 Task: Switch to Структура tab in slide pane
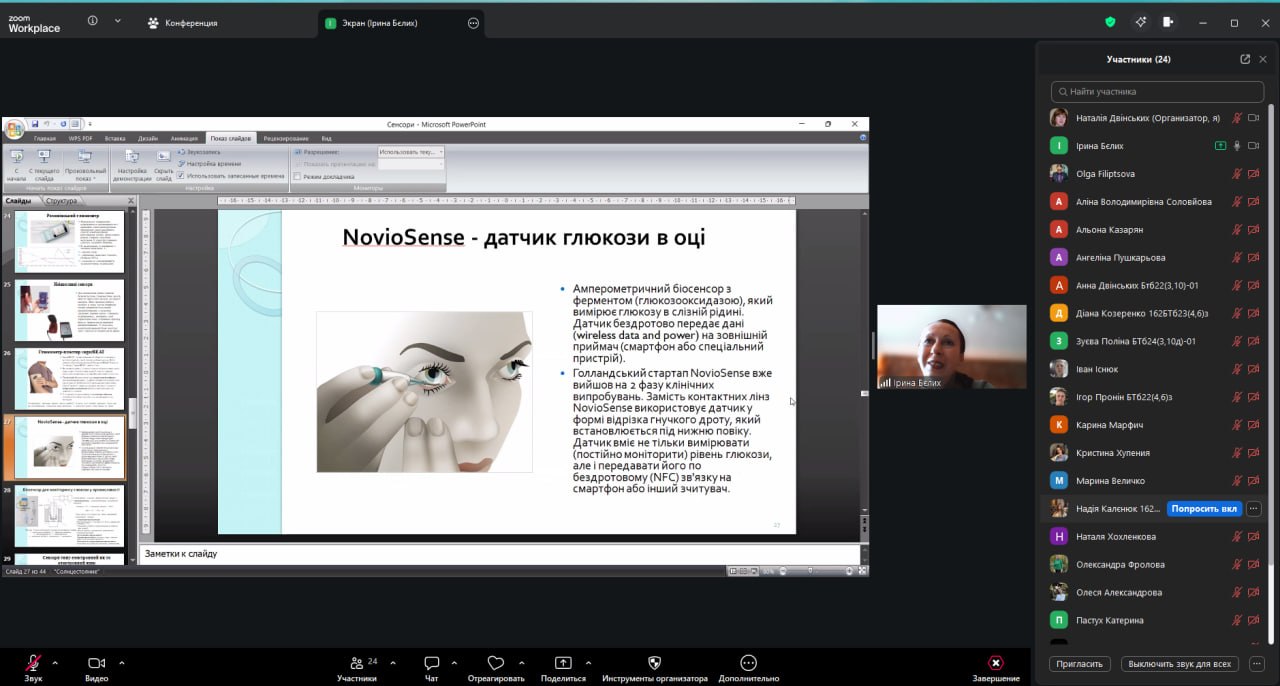pos(61,201)
